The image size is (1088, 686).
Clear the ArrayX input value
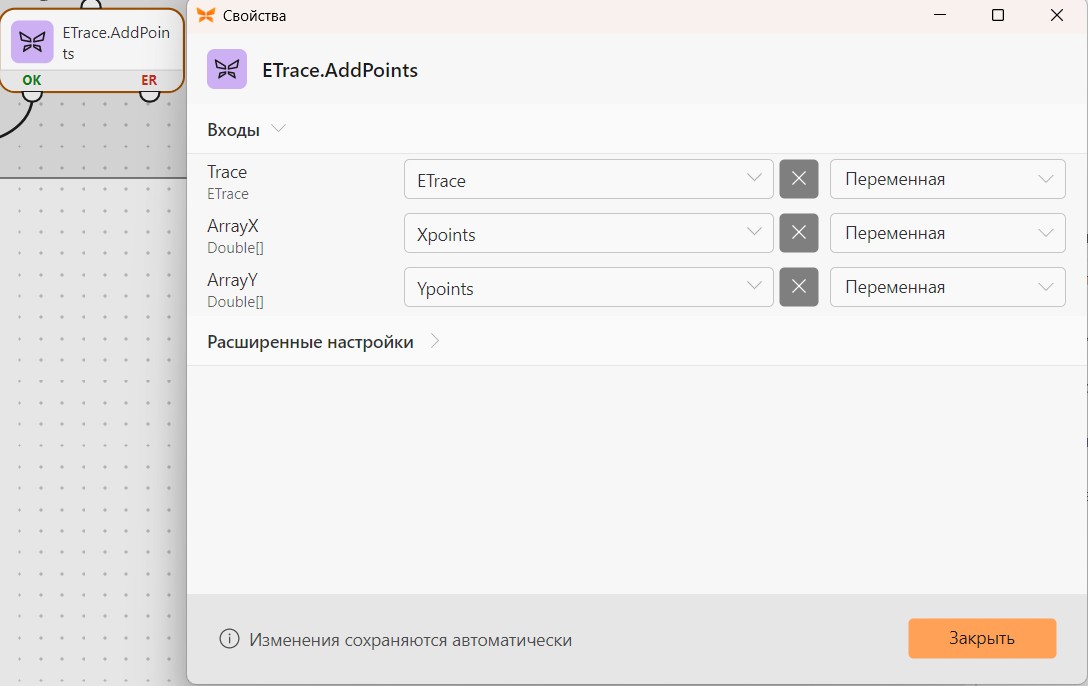tap(799, 233)
